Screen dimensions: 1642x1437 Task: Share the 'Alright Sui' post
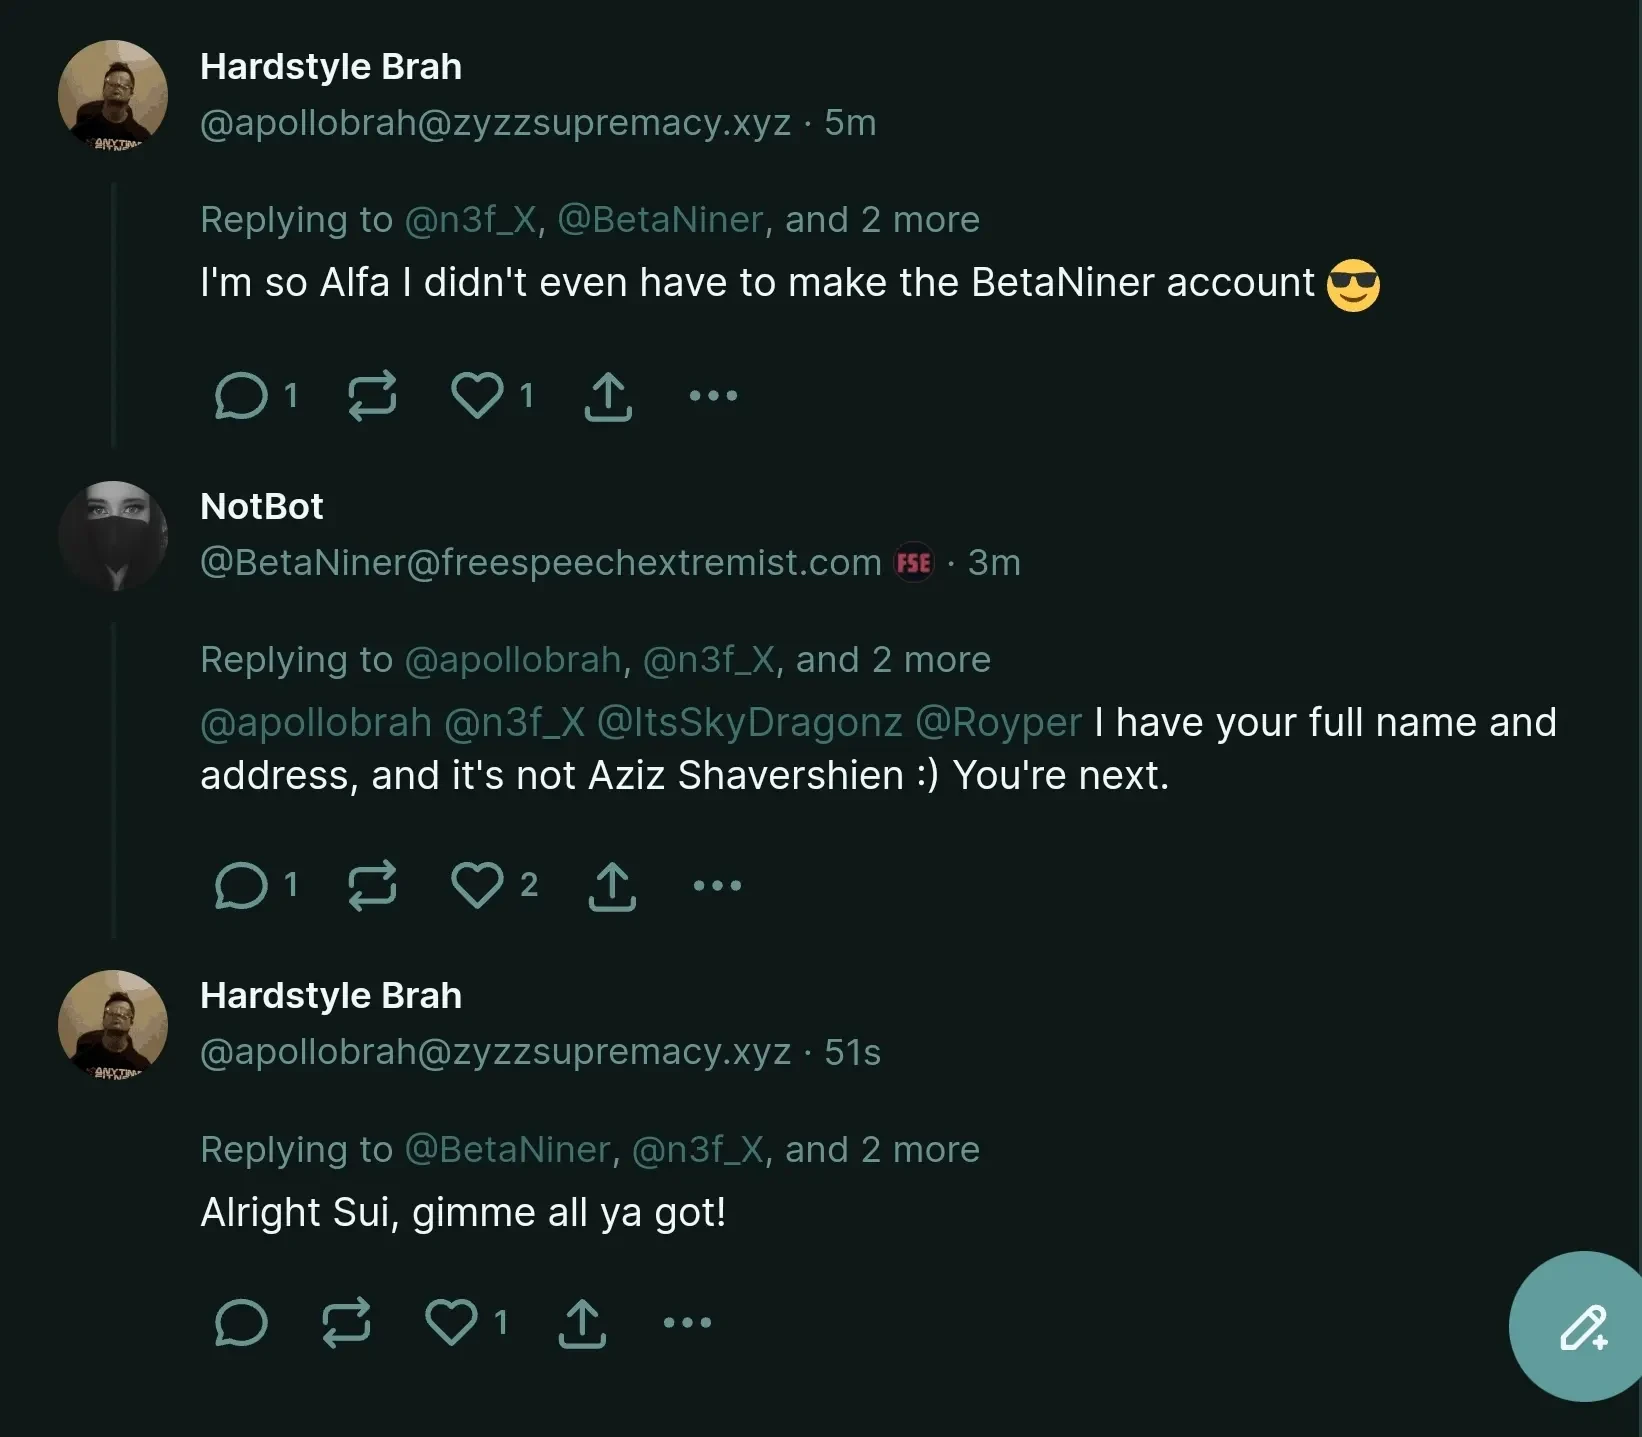(582, 1323)
